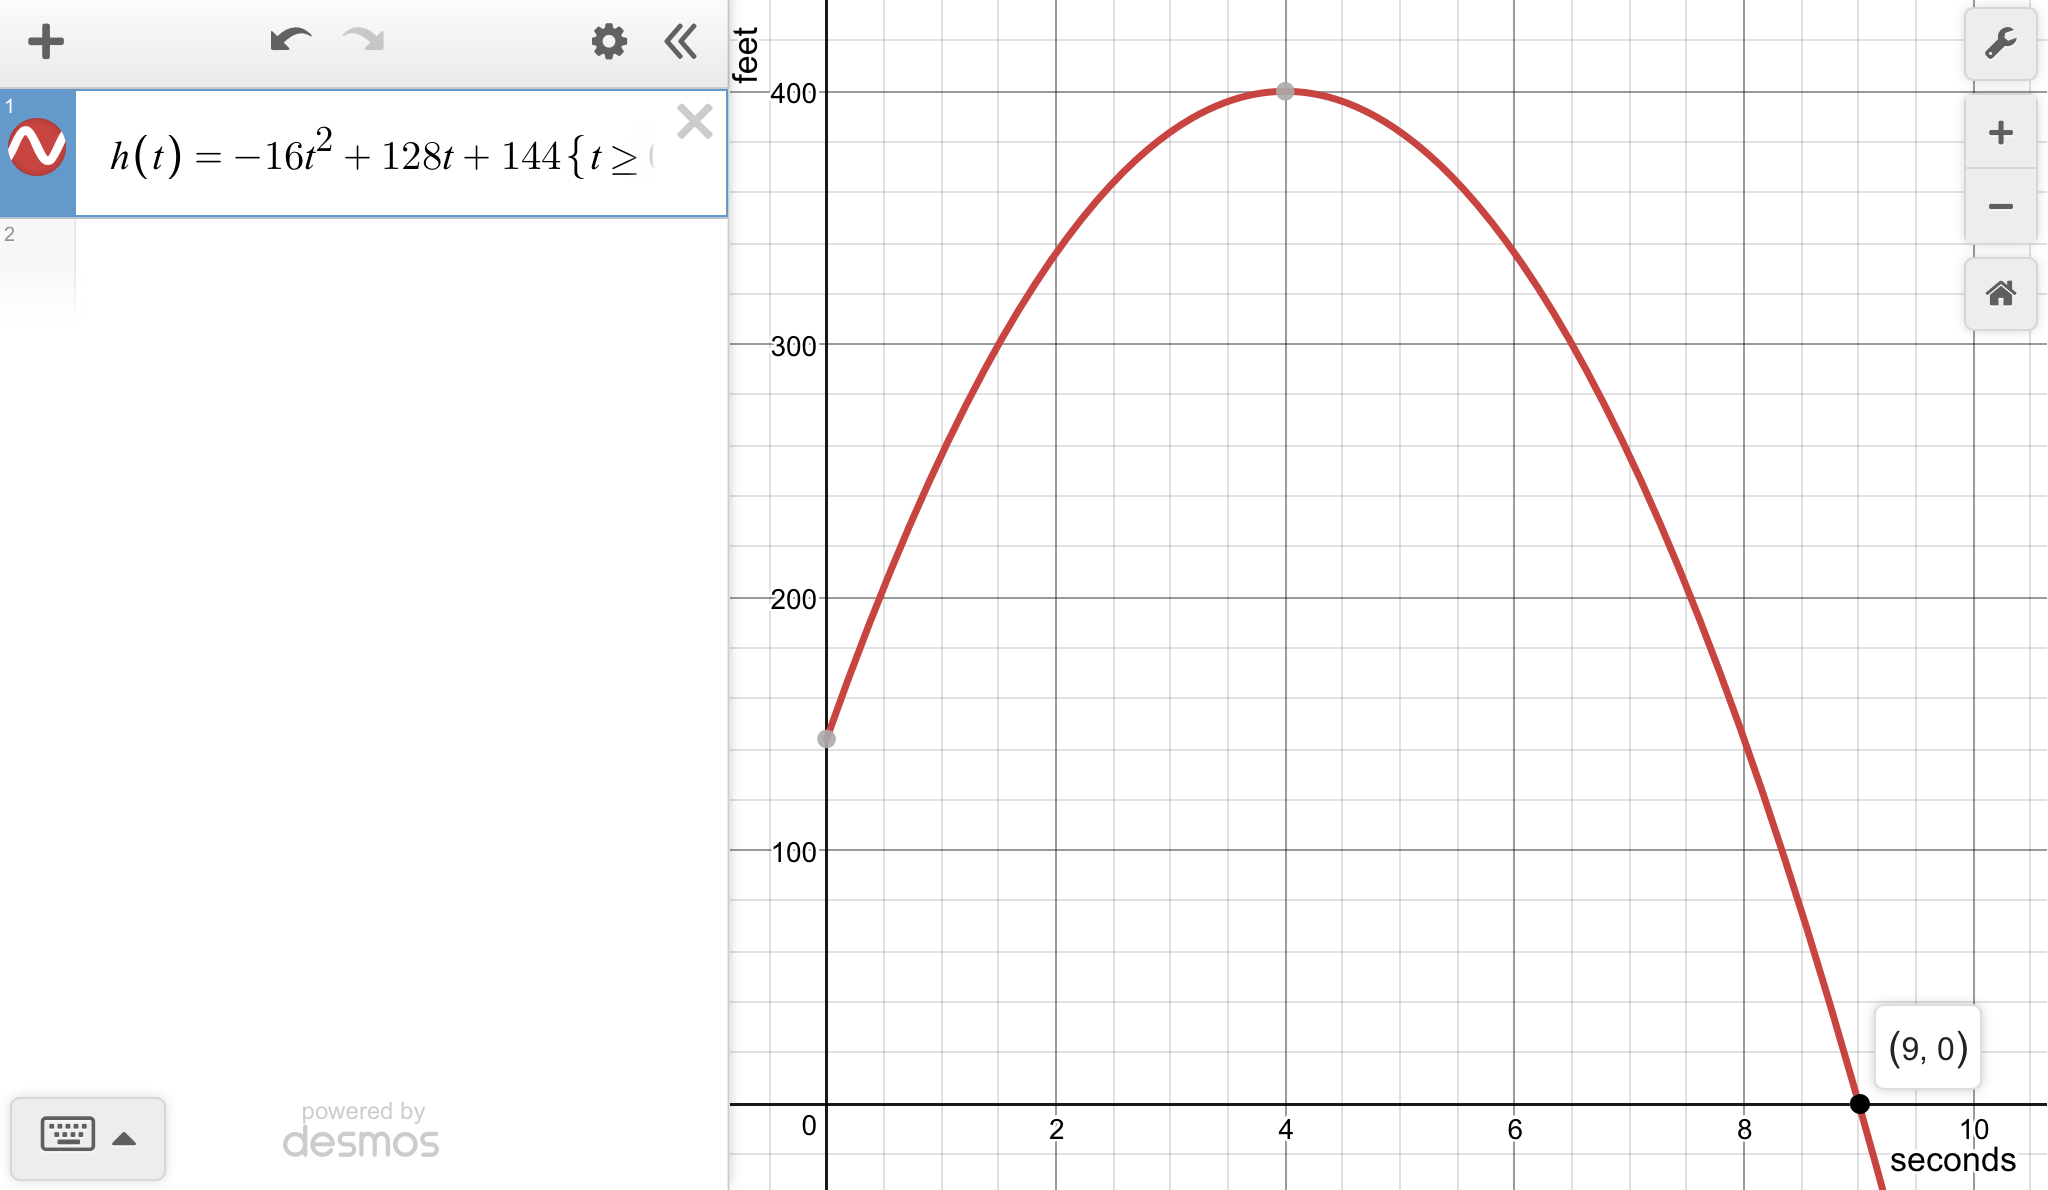Click inside the h(t) expression field
Viewport: 2048px width, 1190px height.
[x=380, y=156]
